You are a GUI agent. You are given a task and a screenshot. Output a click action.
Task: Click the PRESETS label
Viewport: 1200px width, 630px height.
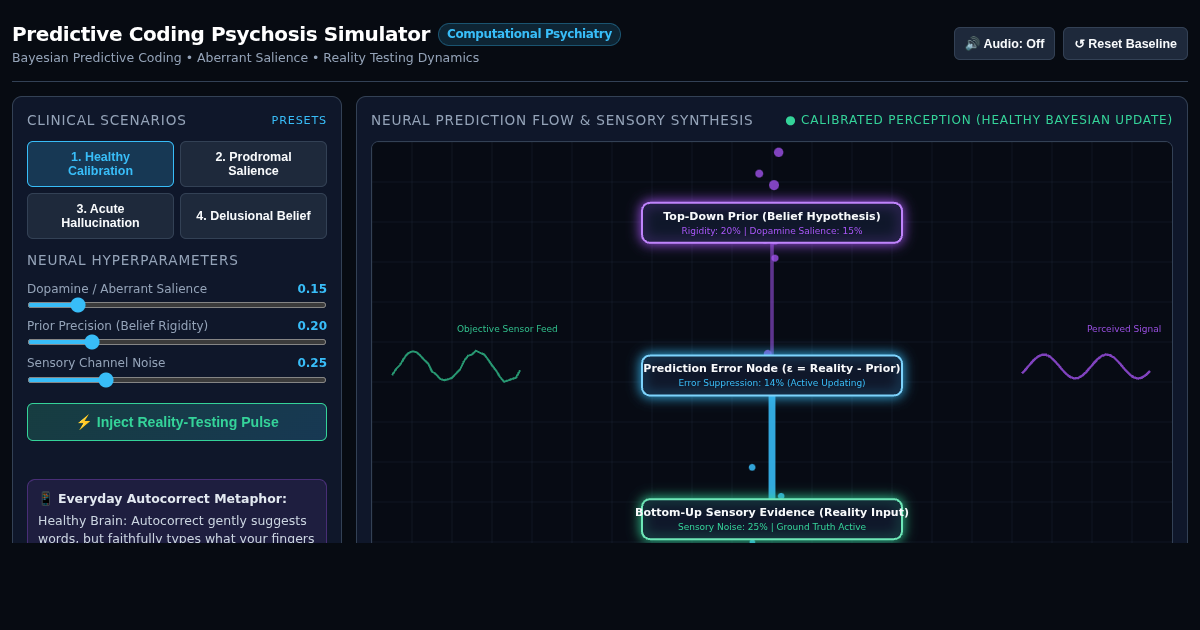tap(299, 120)
